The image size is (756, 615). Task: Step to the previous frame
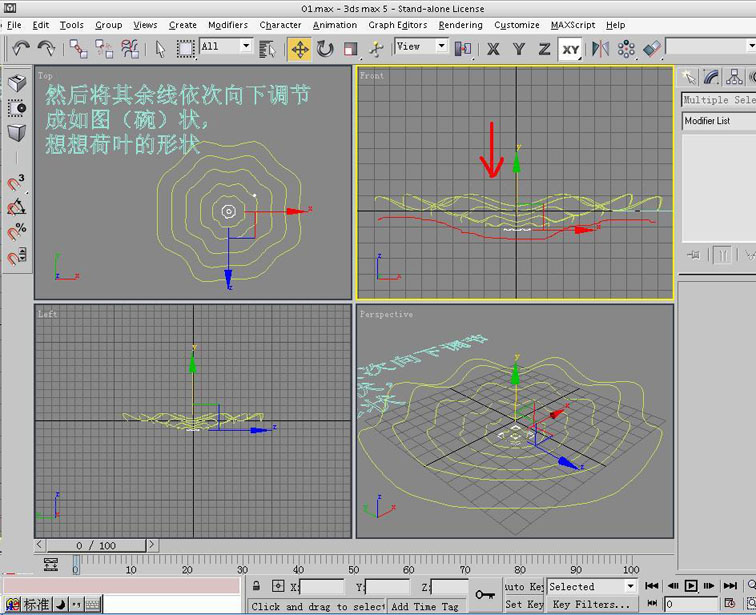pos(673,586)
